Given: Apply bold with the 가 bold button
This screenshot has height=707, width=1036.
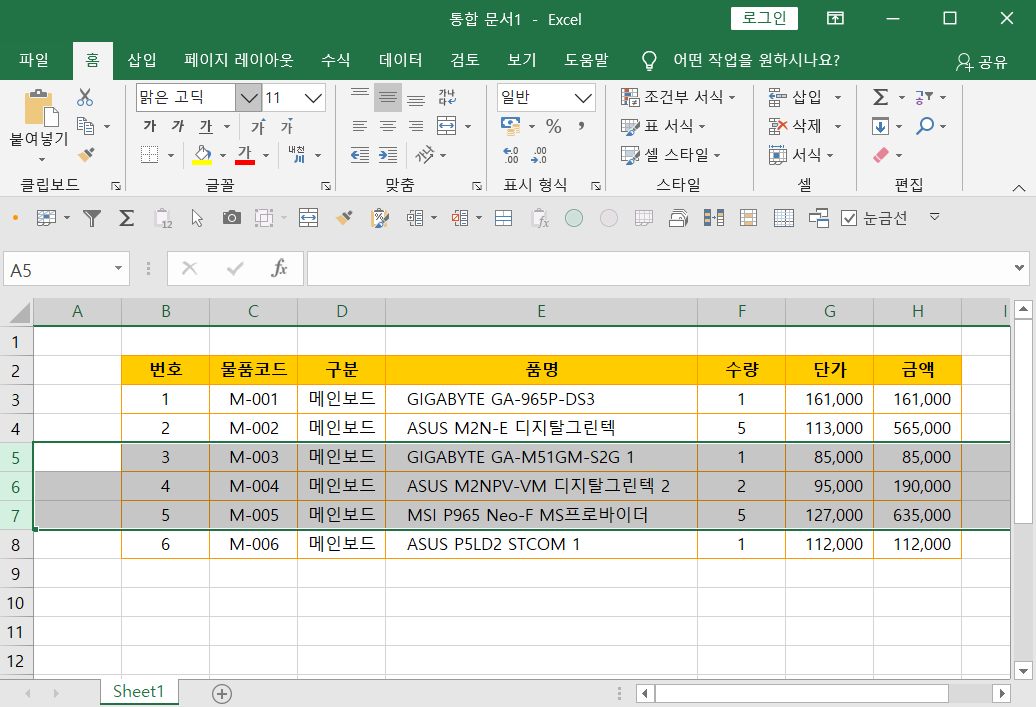Looking at the screenshot, I should coord(150,126).
